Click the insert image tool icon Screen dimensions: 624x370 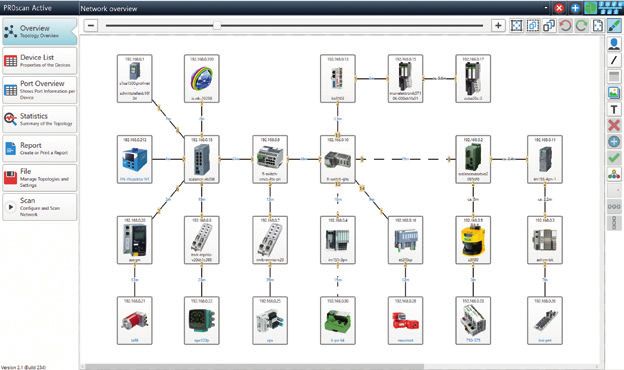(x=614, y=93)
